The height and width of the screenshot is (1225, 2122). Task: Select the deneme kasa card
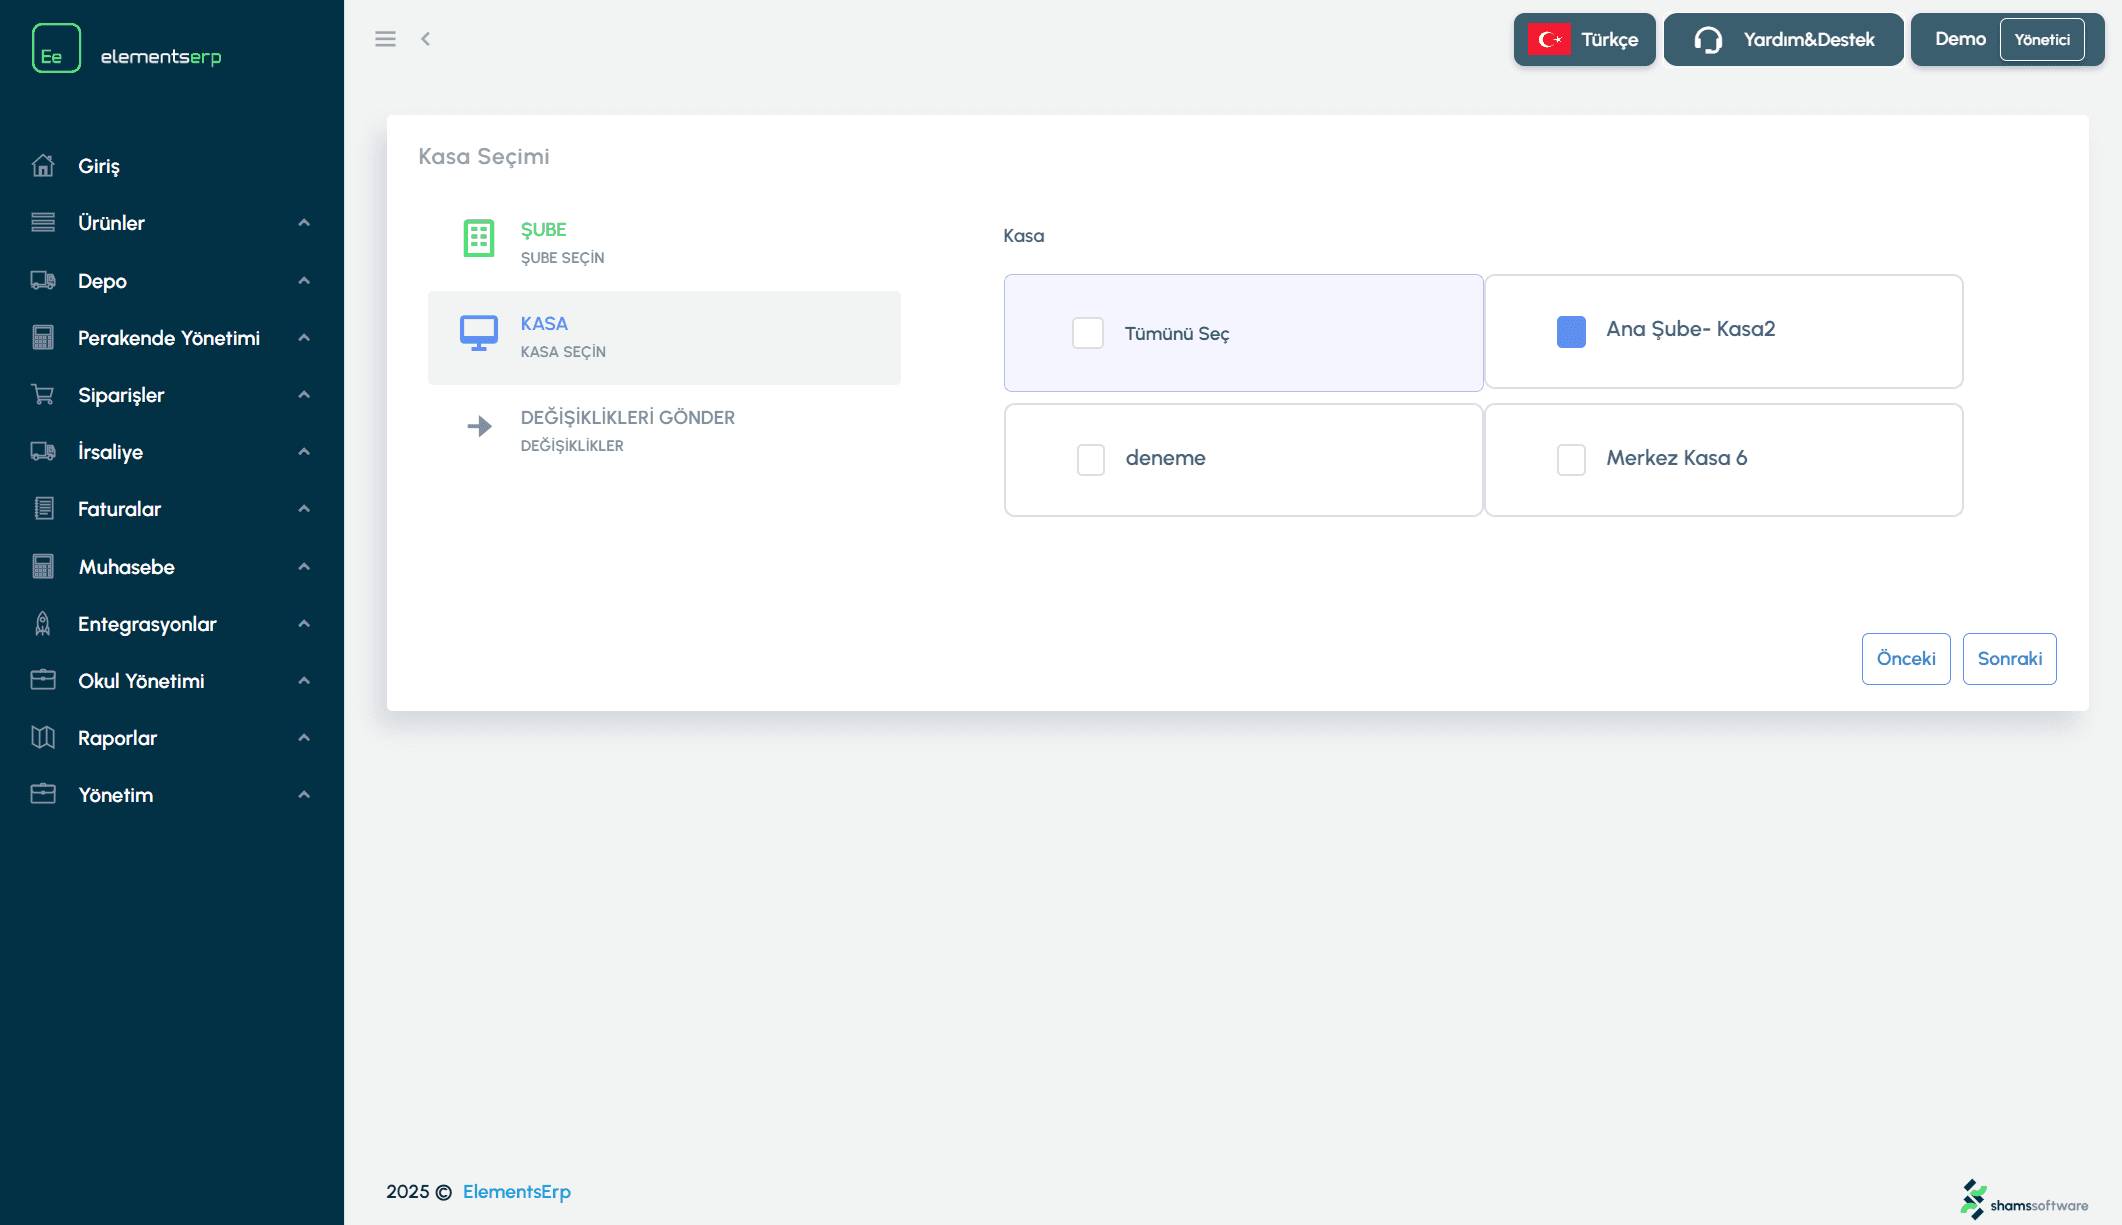point(1242,460)
